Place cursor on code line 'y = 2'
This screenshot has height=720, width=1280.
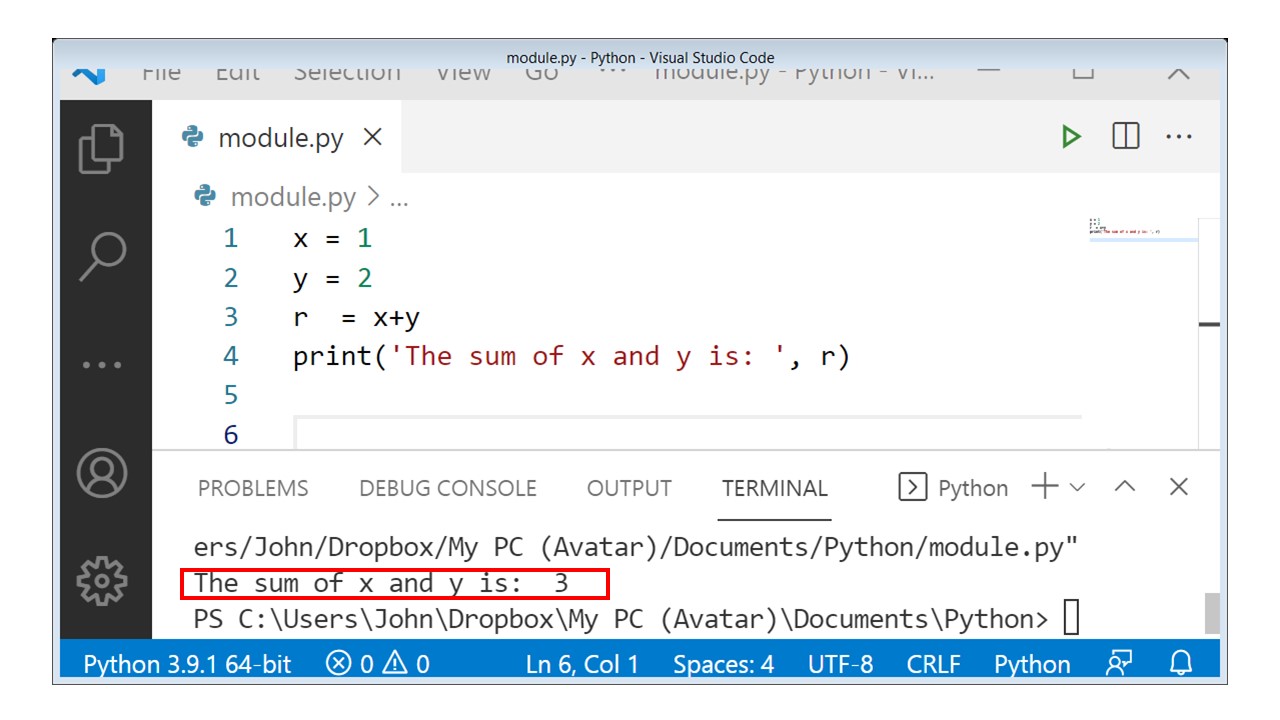[x=332, y=278]
